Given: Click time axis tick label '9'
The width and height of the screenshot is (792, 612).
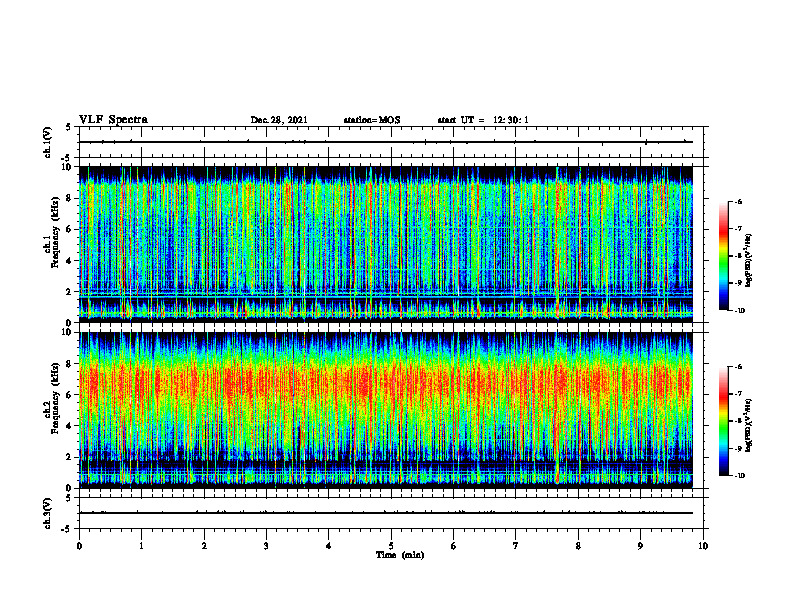Looking at the screenshot, I should coord(640,546).
